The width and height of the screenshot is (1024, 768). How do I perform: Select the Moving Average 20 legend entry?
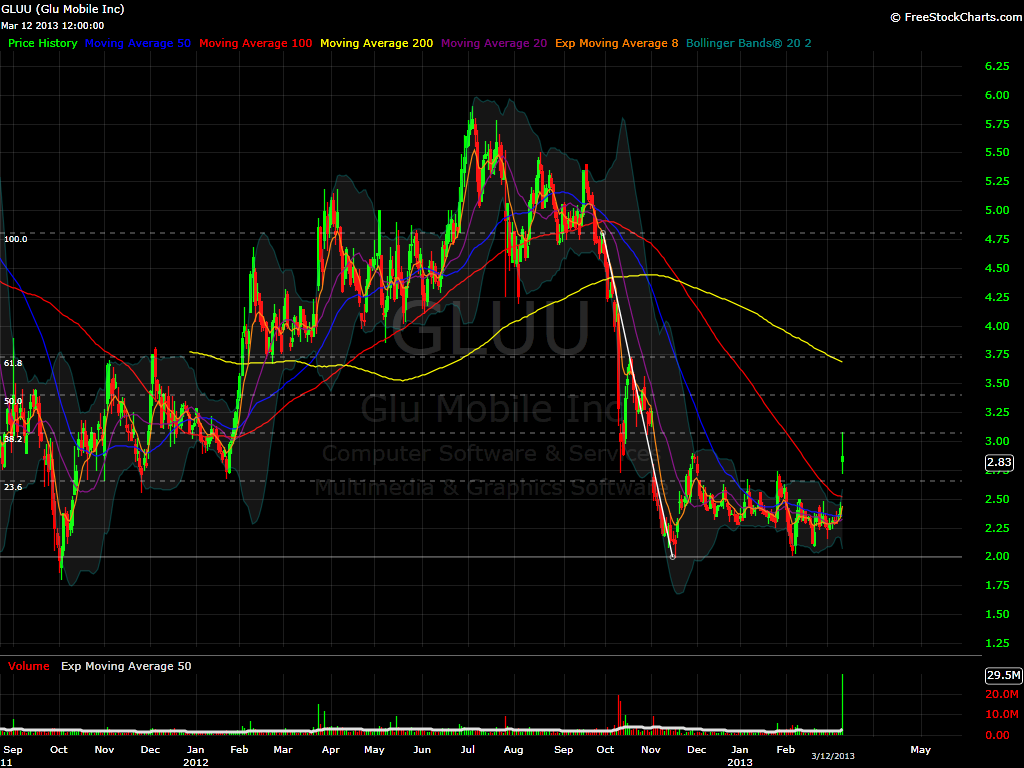tap(493, 43)
